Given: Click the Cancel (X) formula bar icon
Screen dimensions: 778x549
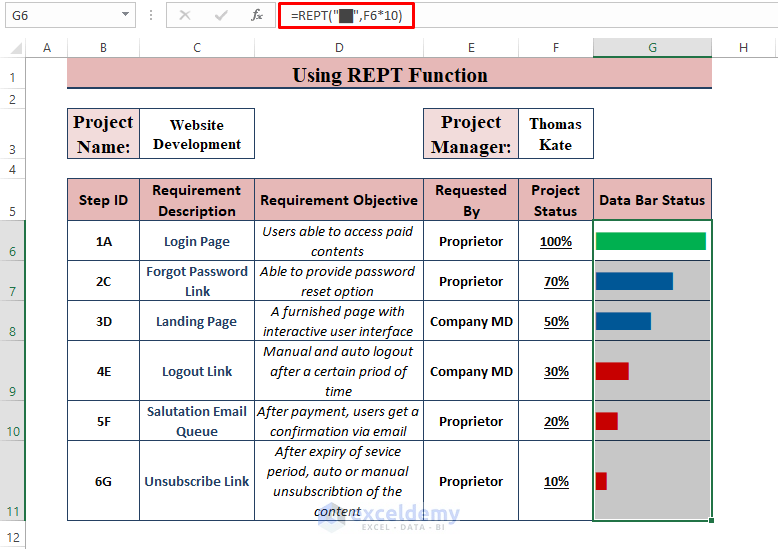Looking at the screenshot, I should [x=185, y=15].
